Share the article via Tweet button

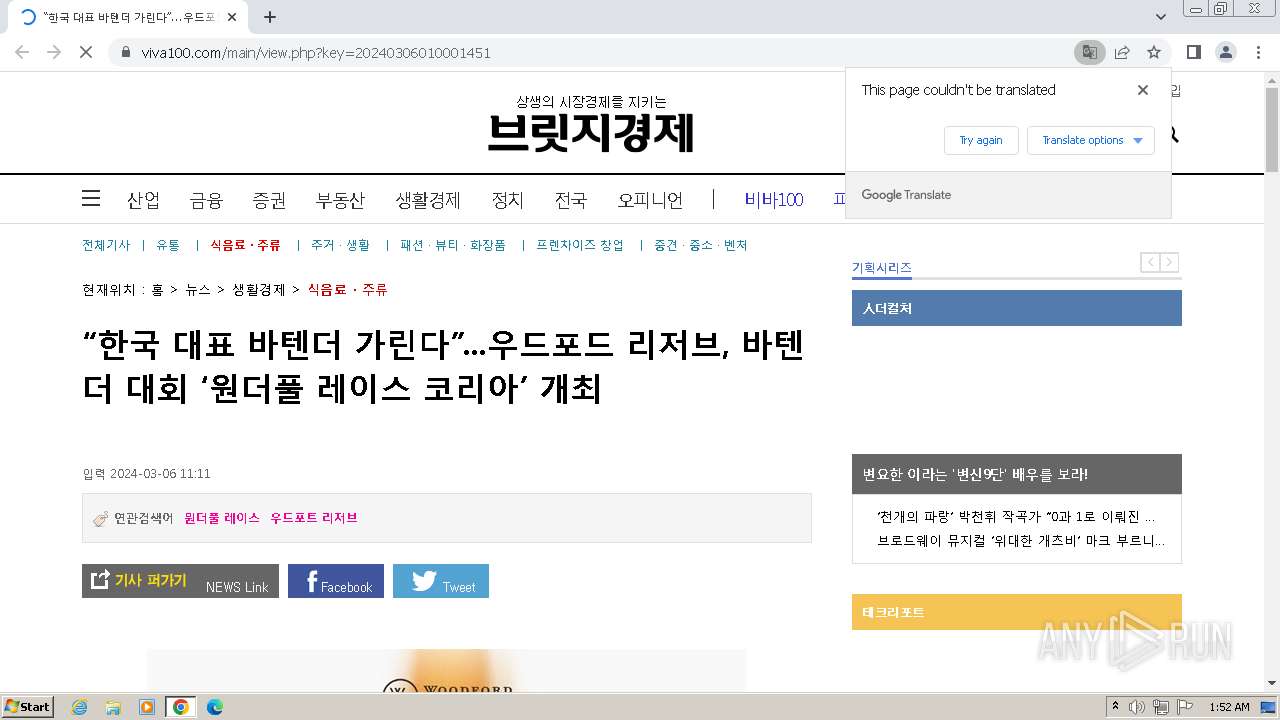point(441,581)
